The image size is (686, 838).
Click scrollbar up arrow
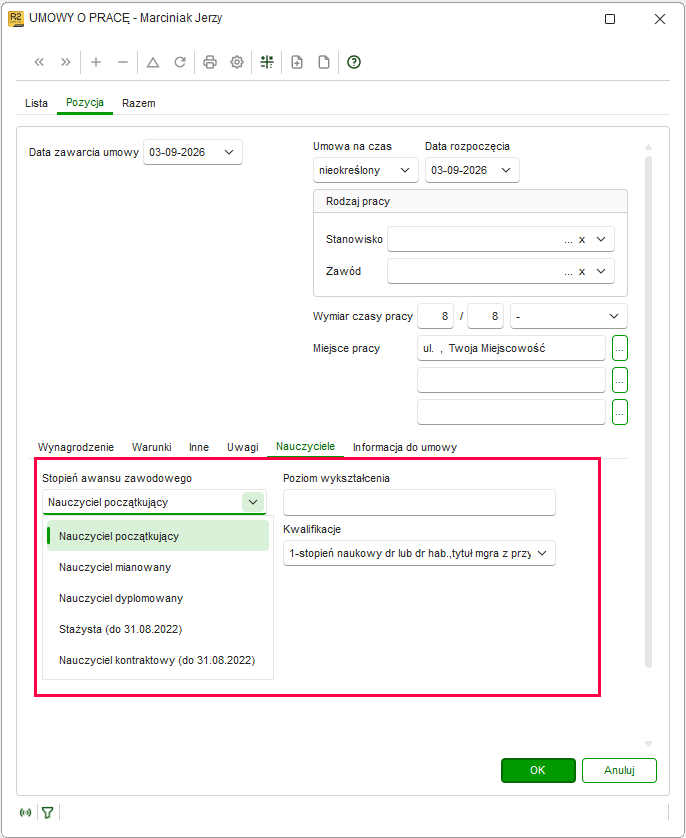648,147
